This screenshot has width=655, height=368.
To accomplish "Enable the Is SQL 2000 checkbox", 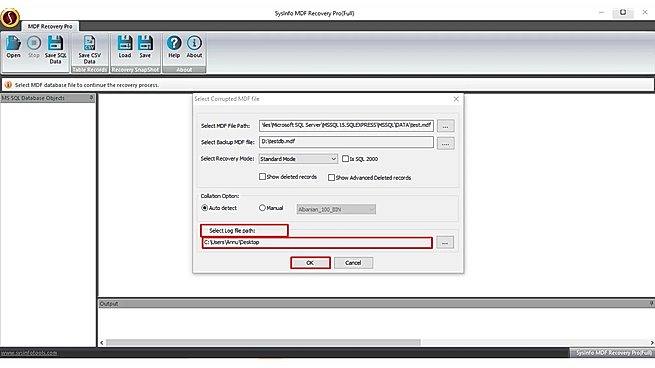I will tap(345, 159).
